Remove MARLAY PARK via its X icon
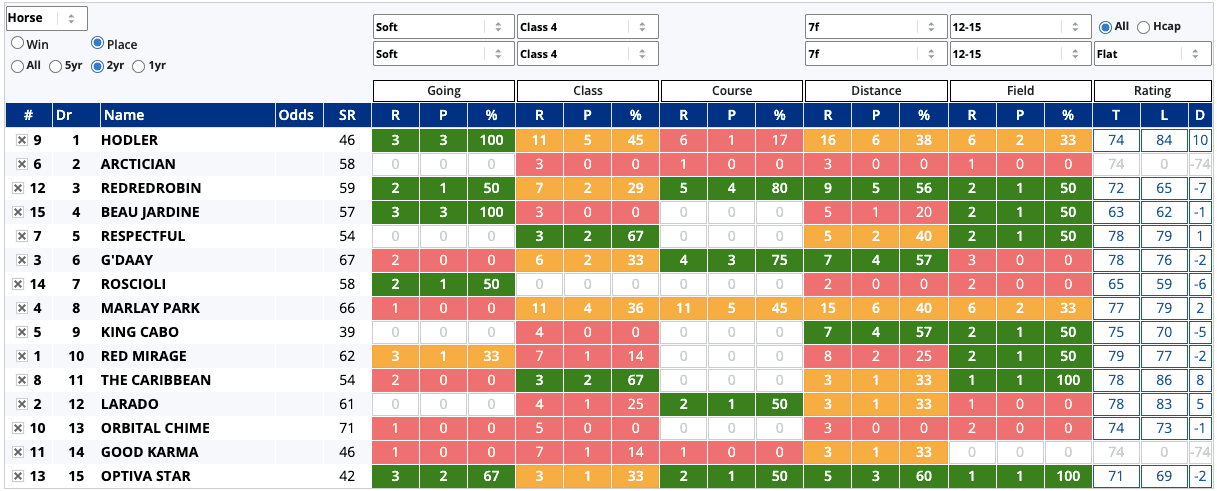 point(21,309)
